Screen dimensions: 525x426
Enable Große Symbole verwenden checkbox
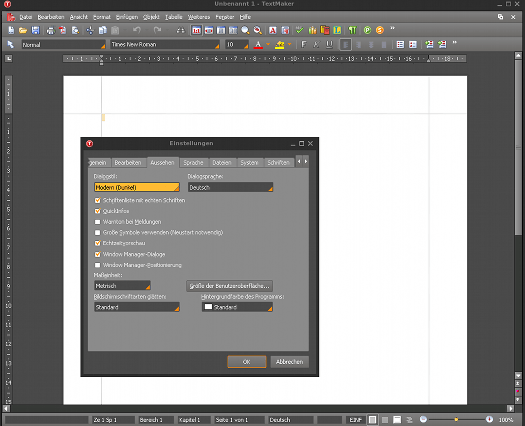coord(97,232)
